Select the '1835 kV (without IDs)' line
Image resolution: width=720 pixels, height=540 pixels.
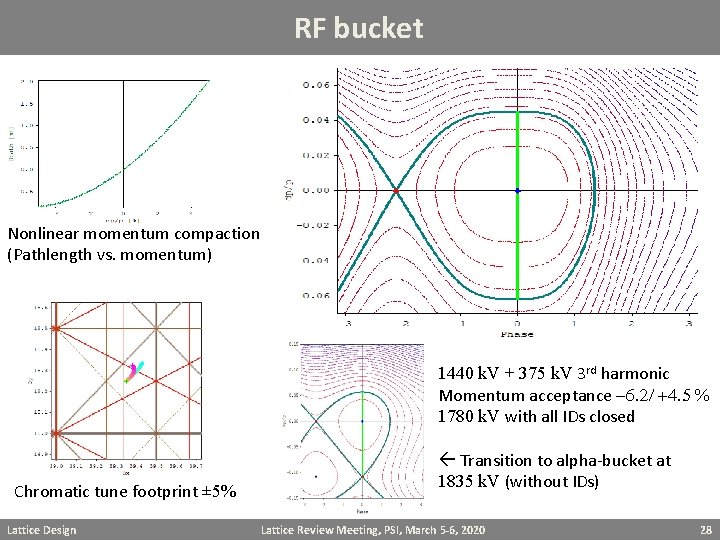pos(518,481)
